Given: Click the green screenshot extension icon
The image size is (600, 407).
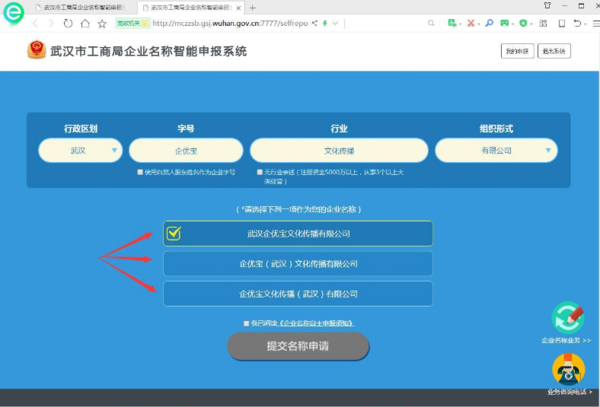Looking at the screenshot, I should (452, 23).
